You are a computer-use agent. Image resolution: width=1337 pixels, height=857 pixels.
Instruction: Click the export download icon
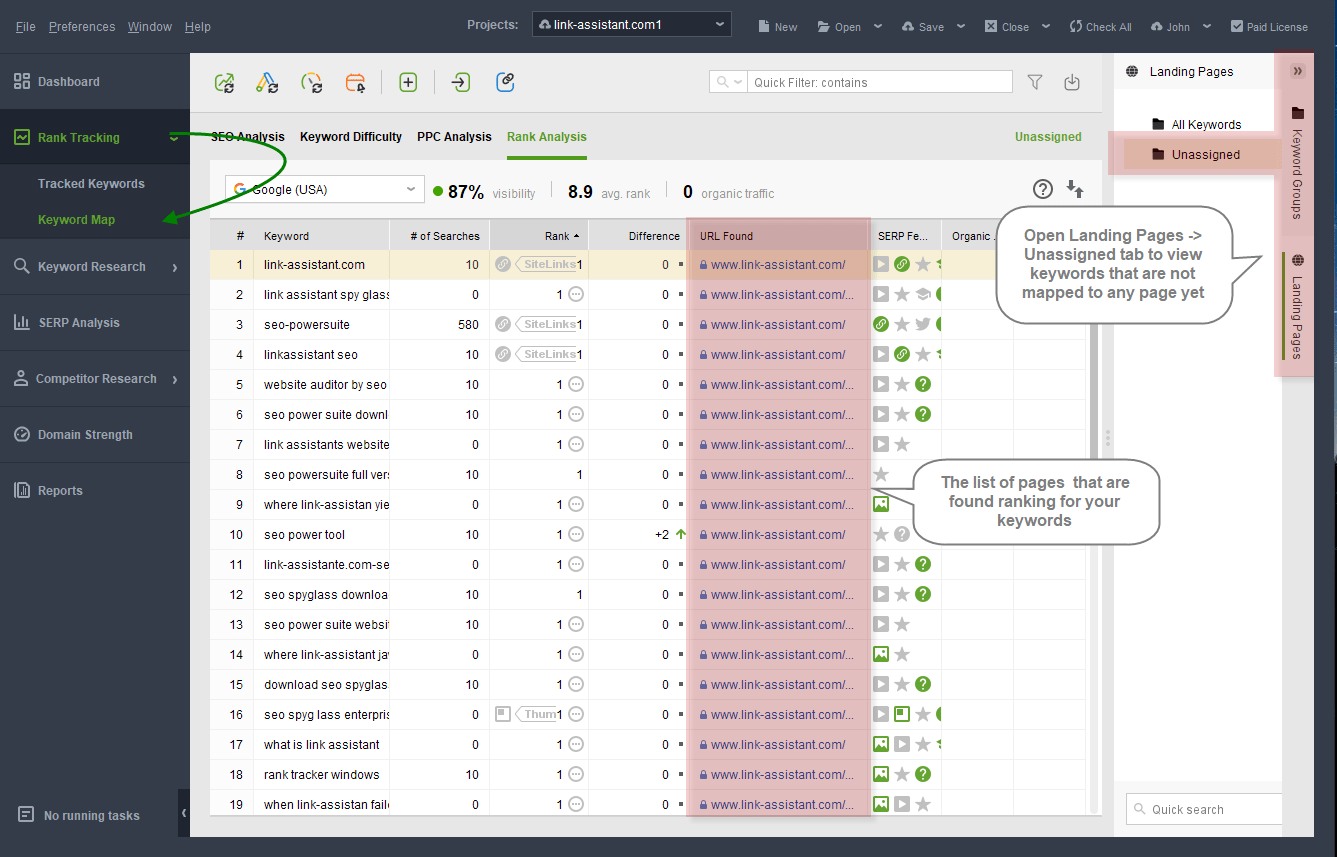[x=1072, y=83]
